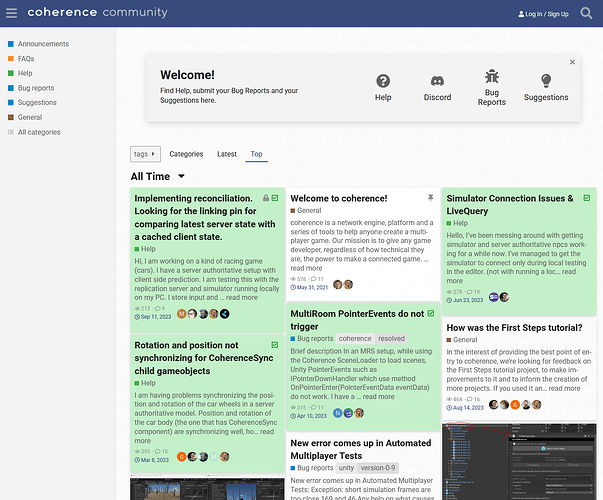Open topic Welcome to coherence!
The height and width of the screenshot is (500, 603).
pyautogui.click(x=339, y=198)
